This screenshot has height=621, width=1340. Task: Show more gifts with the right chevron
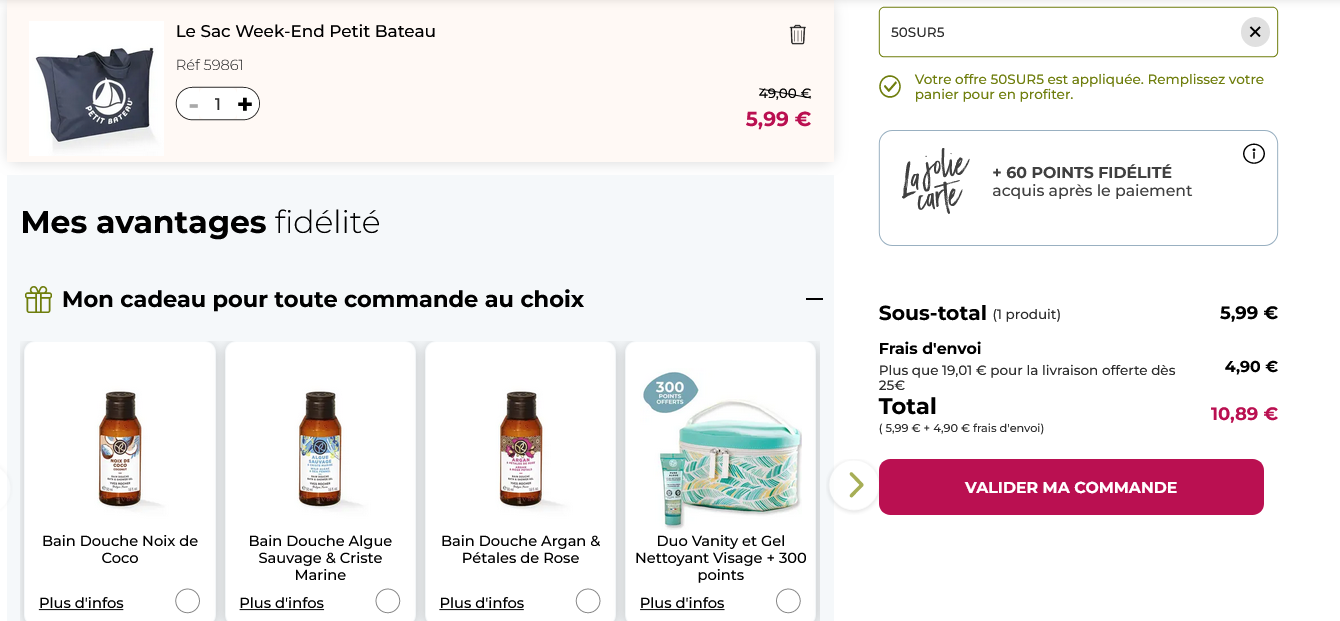[x=853, y=484]
